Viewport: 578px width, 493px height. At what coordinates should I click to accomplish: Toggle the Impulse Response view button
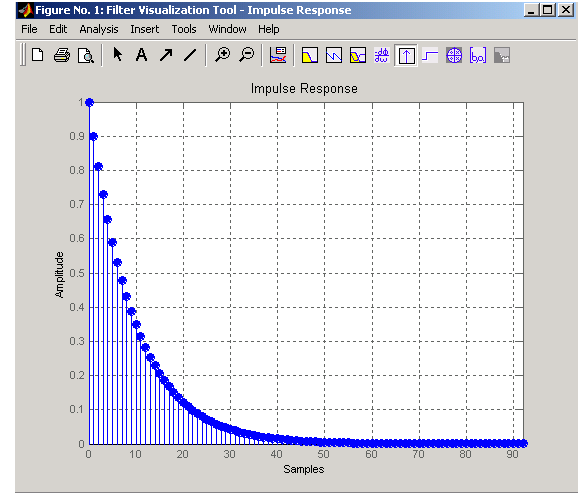(x=406, y=56)
